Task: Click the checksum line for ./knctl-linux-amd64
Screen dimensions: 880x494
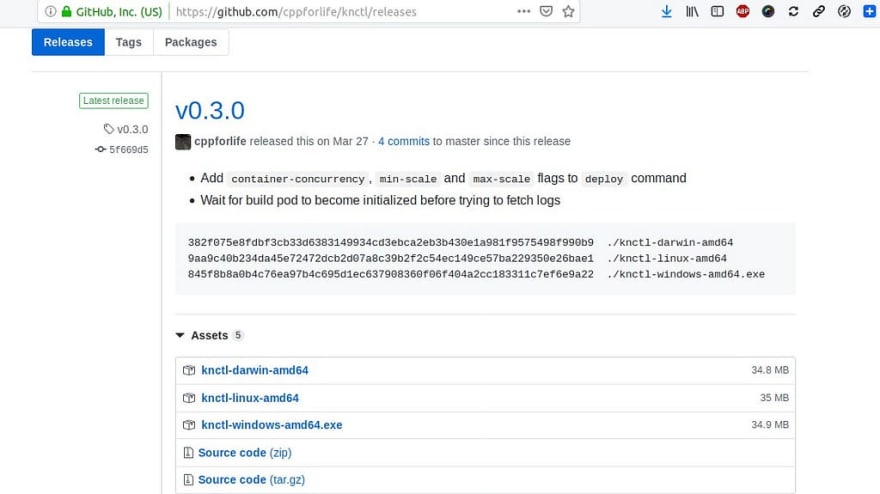Action: (457, 258)
